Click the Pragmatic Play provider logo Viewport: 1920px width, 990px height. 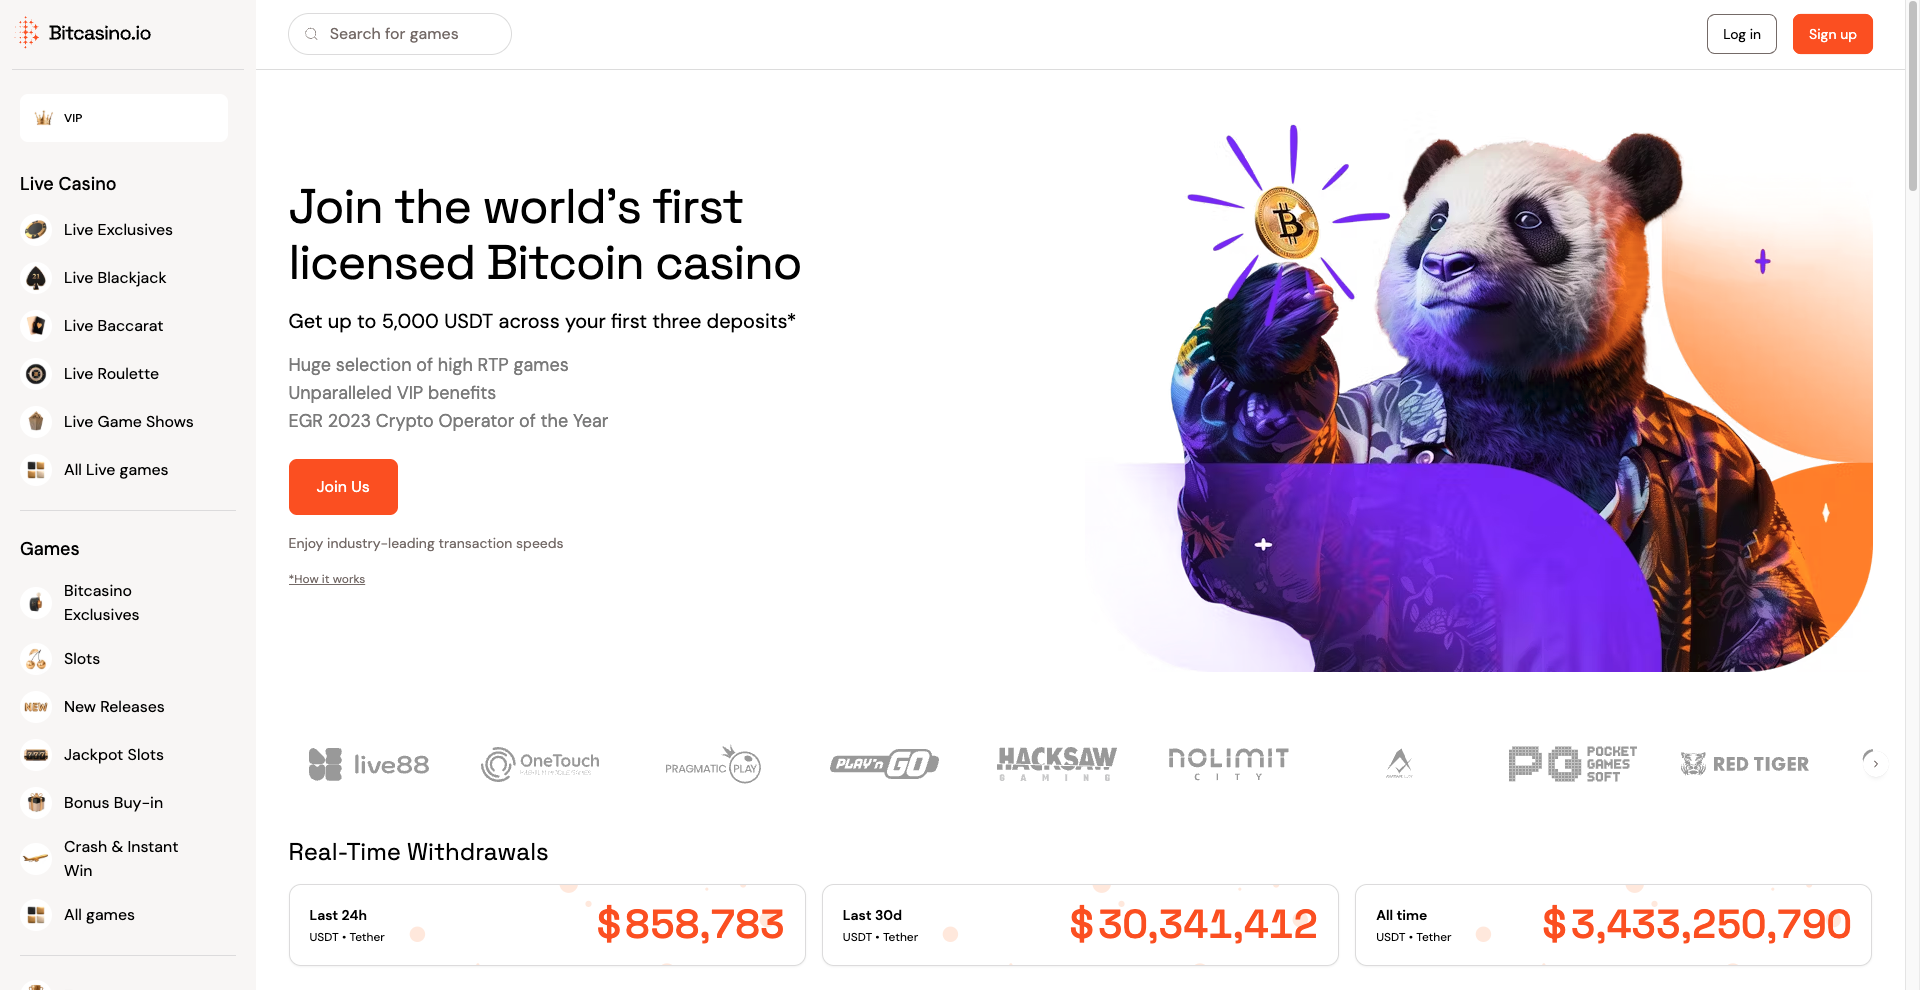(713, 765)
